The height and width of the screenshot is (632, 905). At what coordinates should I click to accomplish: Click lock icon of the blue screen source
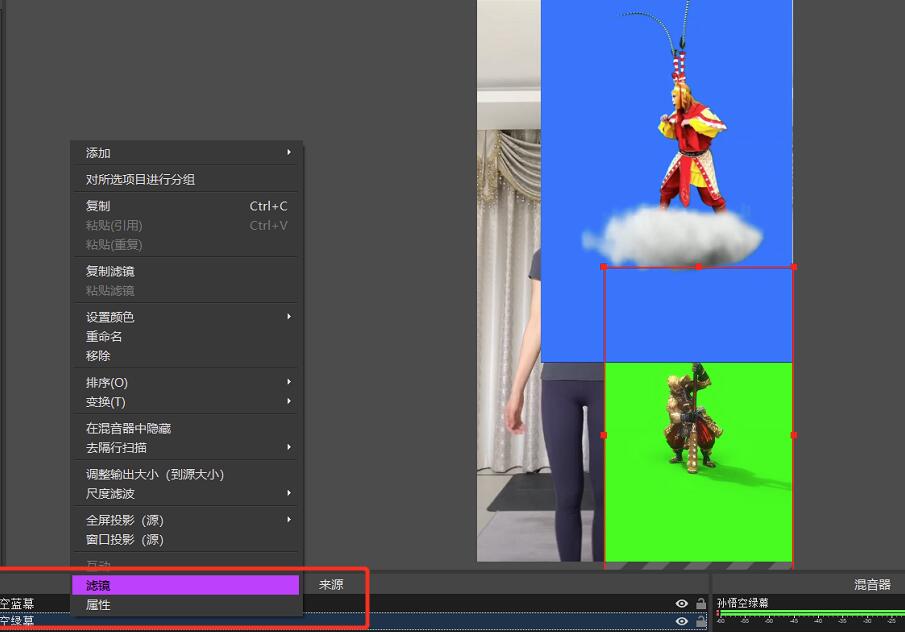701,603
